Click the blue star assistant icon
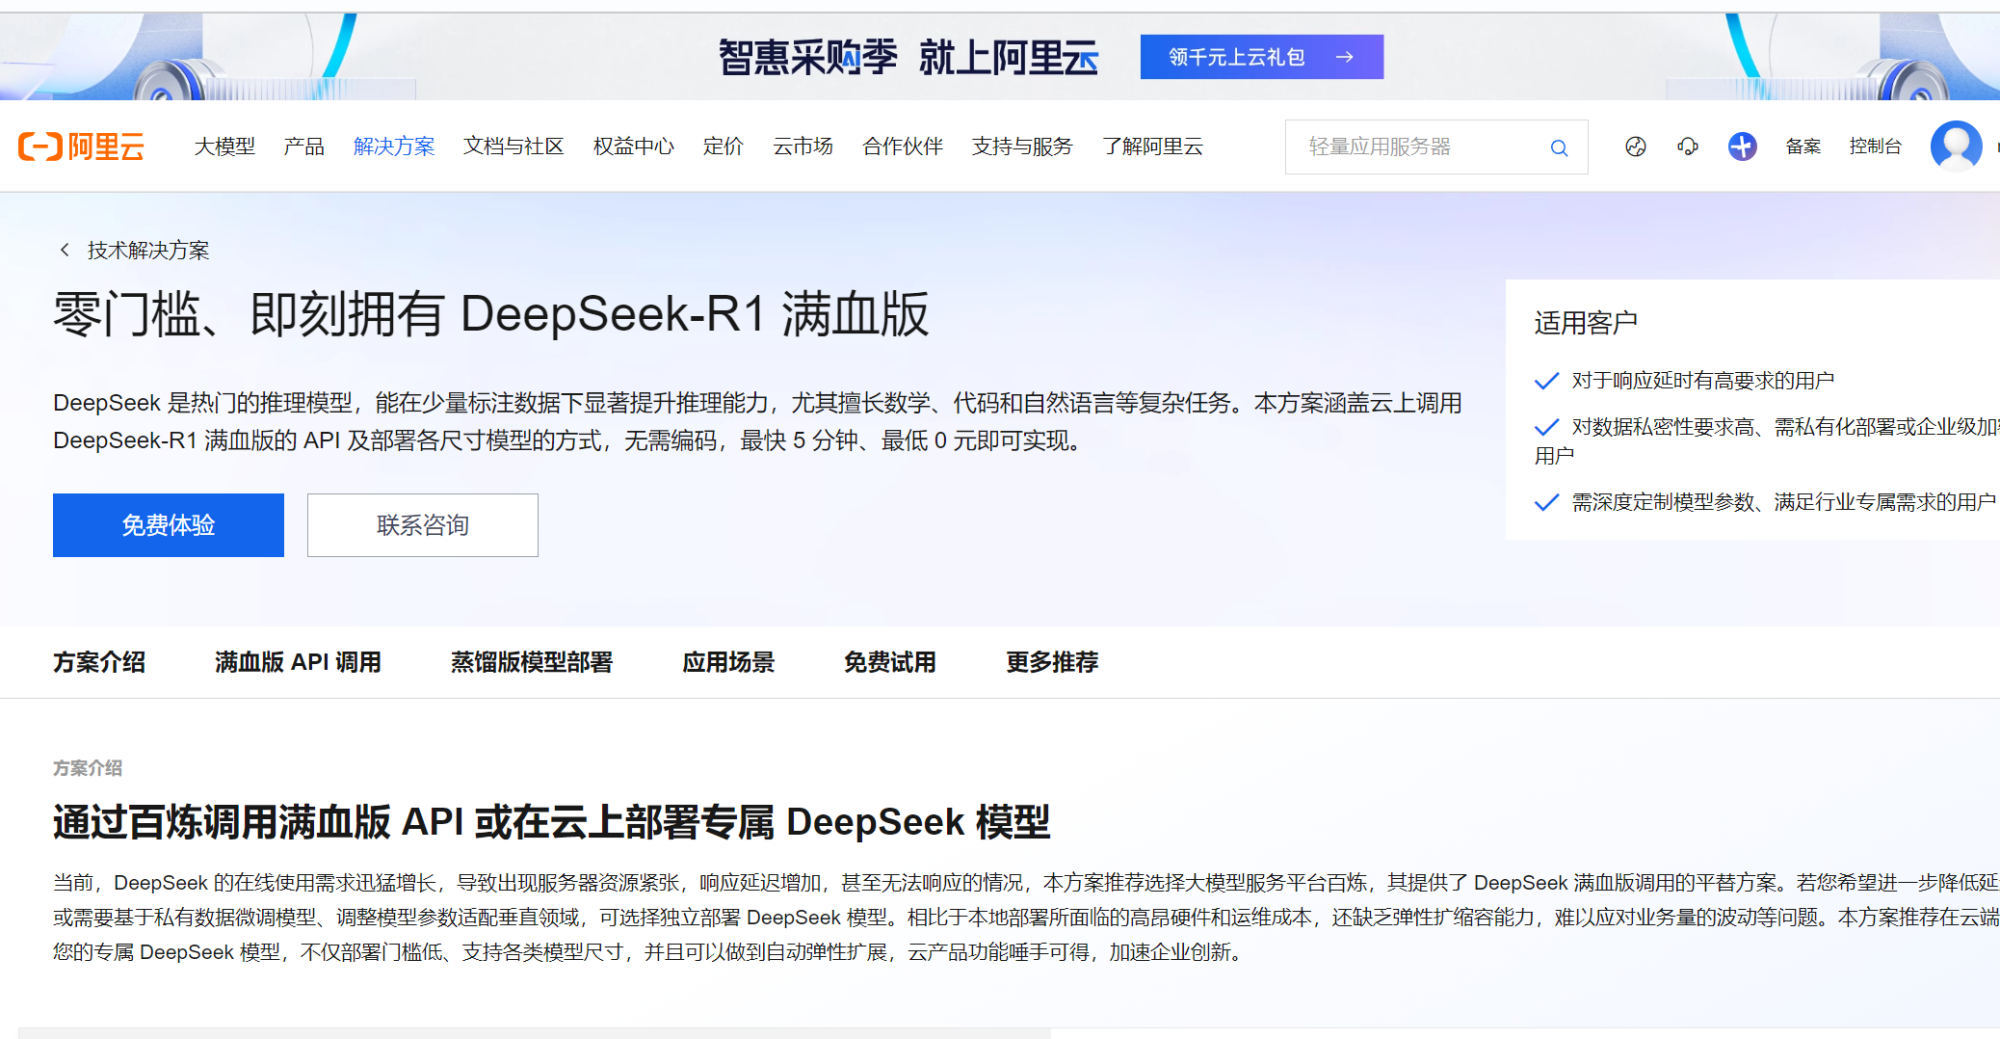The width and height of the screenshot is (2000, 1039). [x=1742, y=147]
